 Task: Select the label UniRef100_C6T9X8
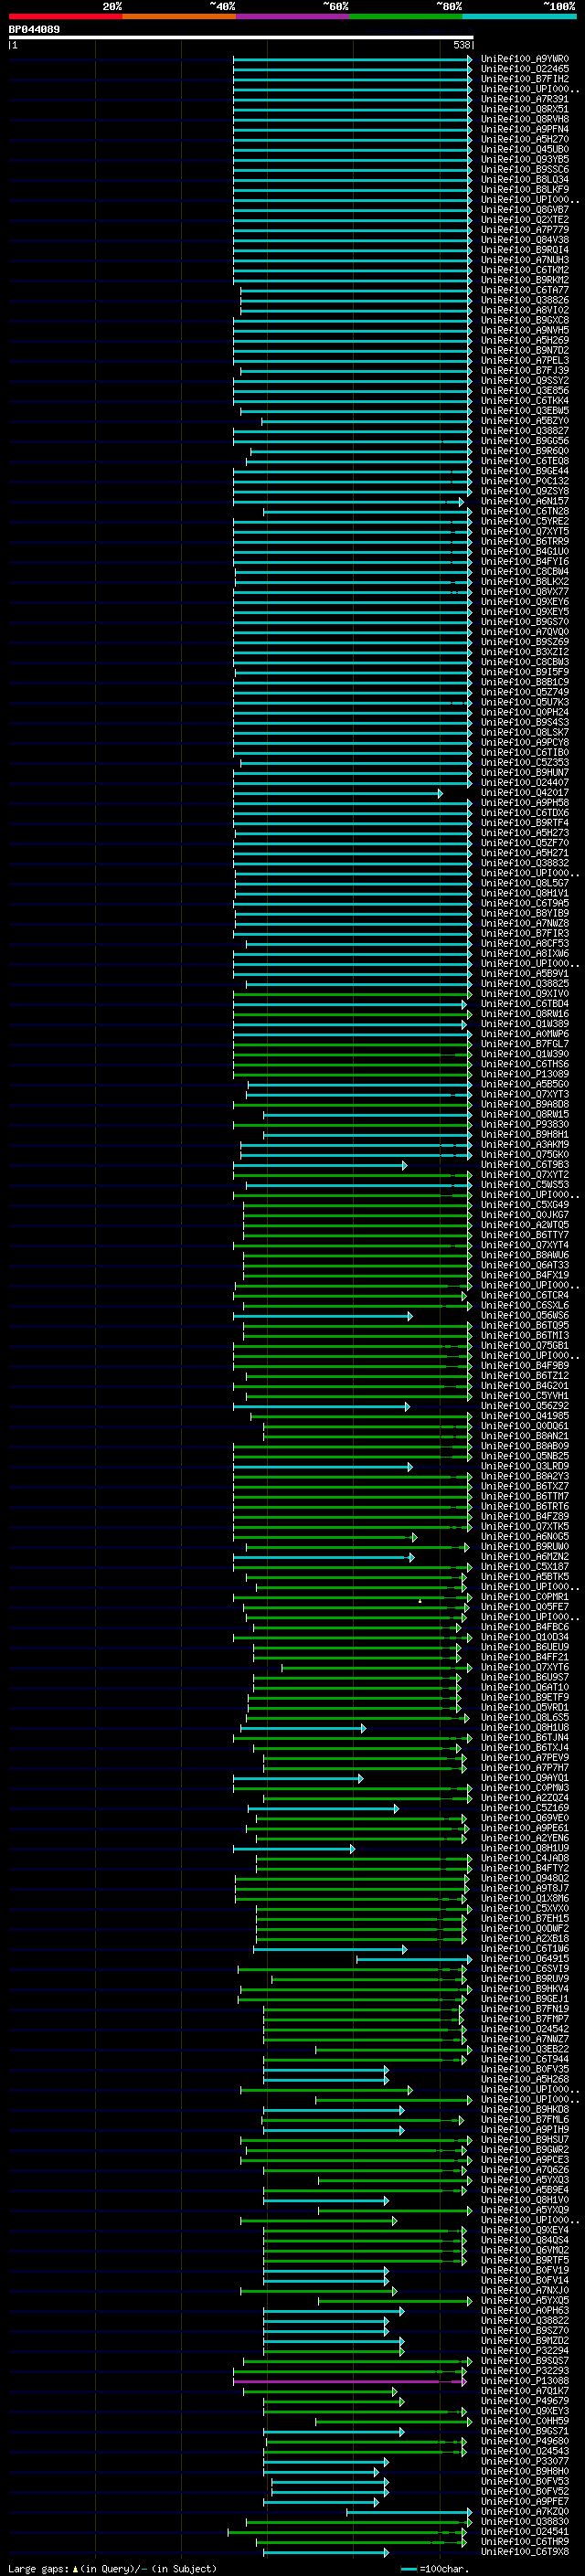525,2551
